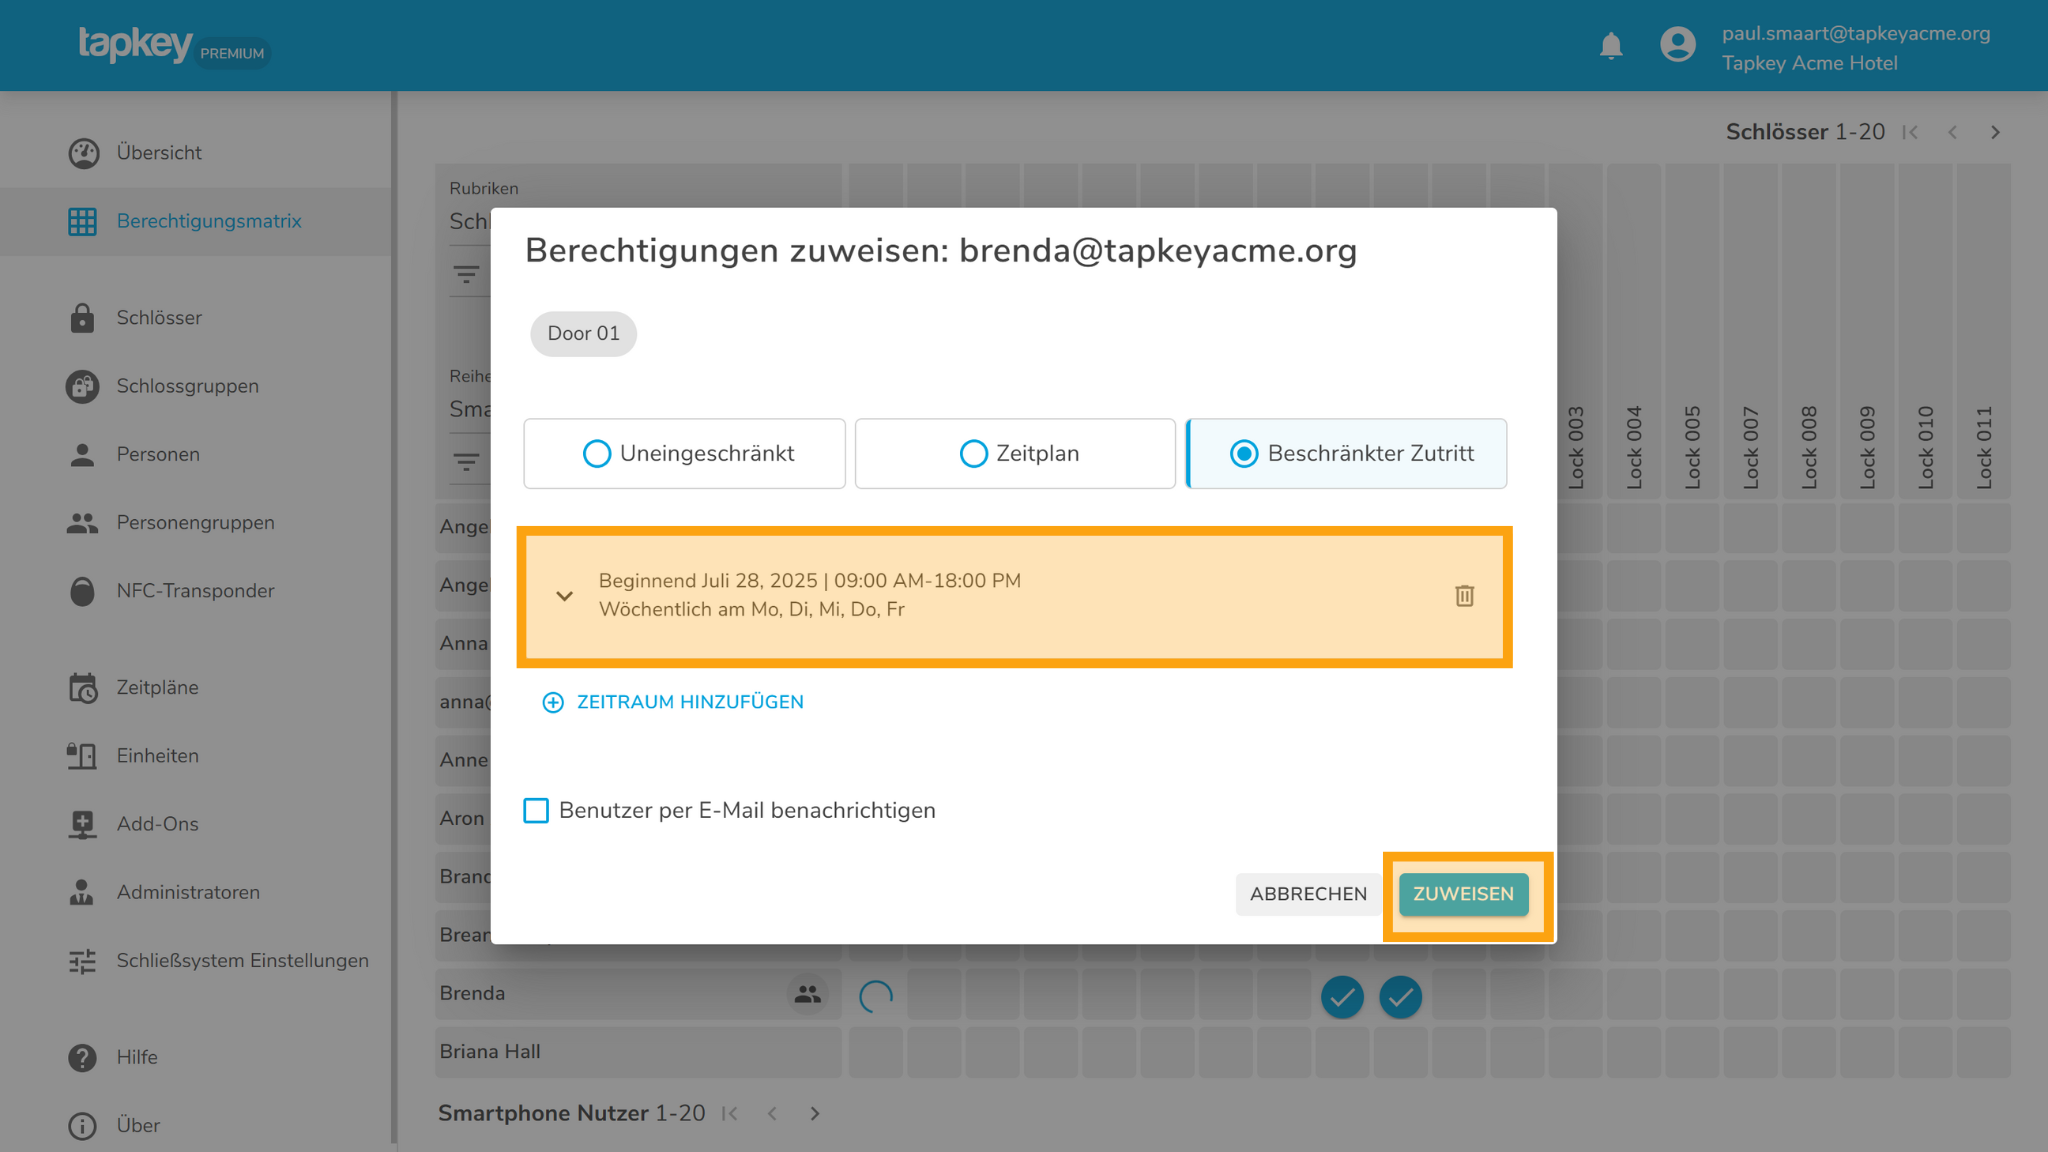The image size is (2048, 1152).
Task: Jump to first page of Smartphone Nutzer
Action: 730,1113
